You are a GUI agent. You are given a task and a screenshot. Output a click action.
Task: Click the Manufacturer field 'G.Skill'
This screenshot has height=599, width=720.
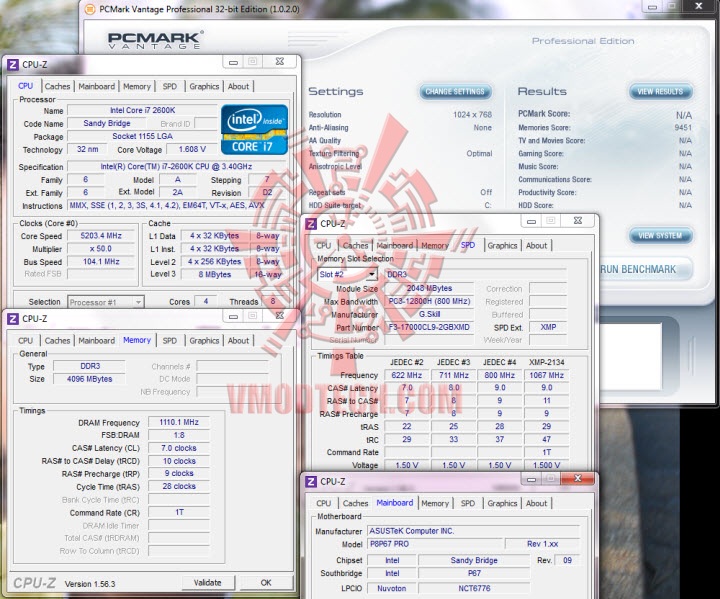point(429,314)
